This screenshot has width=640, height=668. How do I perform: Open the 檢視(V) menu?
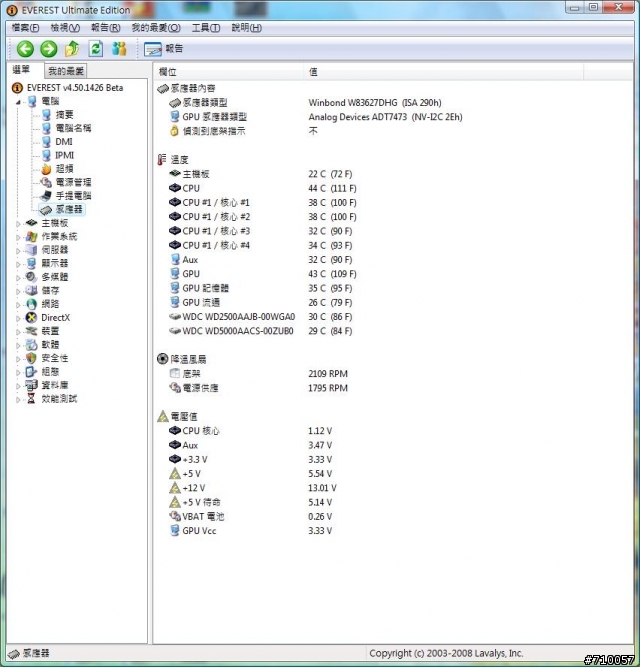click(65, 28)
